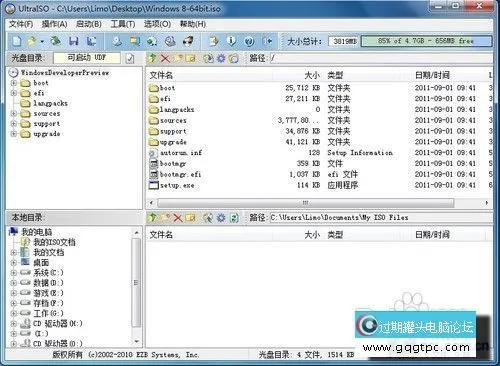This screenshot has width=500, height=366.
Task: Click the local tree vertical scrollbar thumb
Action: pos(136,283)
